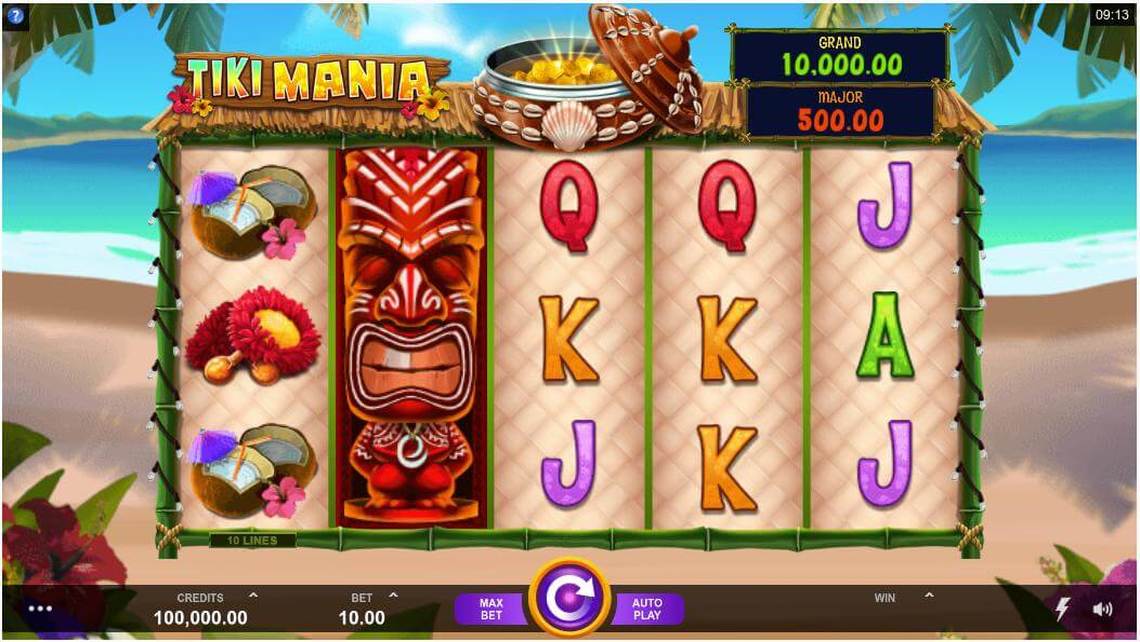Image resolution: width=1140 pixels, height=642 pixels.
Task: Click the Max Bet button
Action: [491, 609]
